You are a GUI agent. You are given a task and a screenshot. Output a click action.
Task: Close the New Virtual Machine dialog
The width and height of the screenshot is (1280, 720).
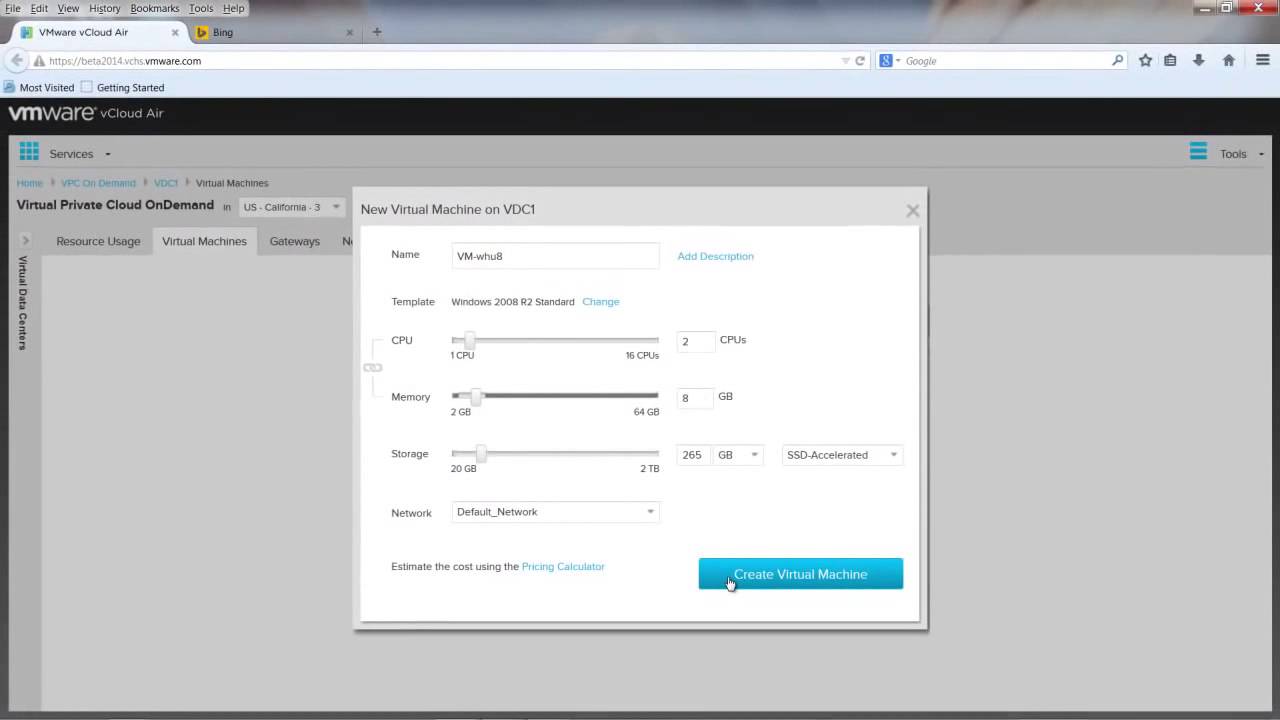click(x=912, y=211)
